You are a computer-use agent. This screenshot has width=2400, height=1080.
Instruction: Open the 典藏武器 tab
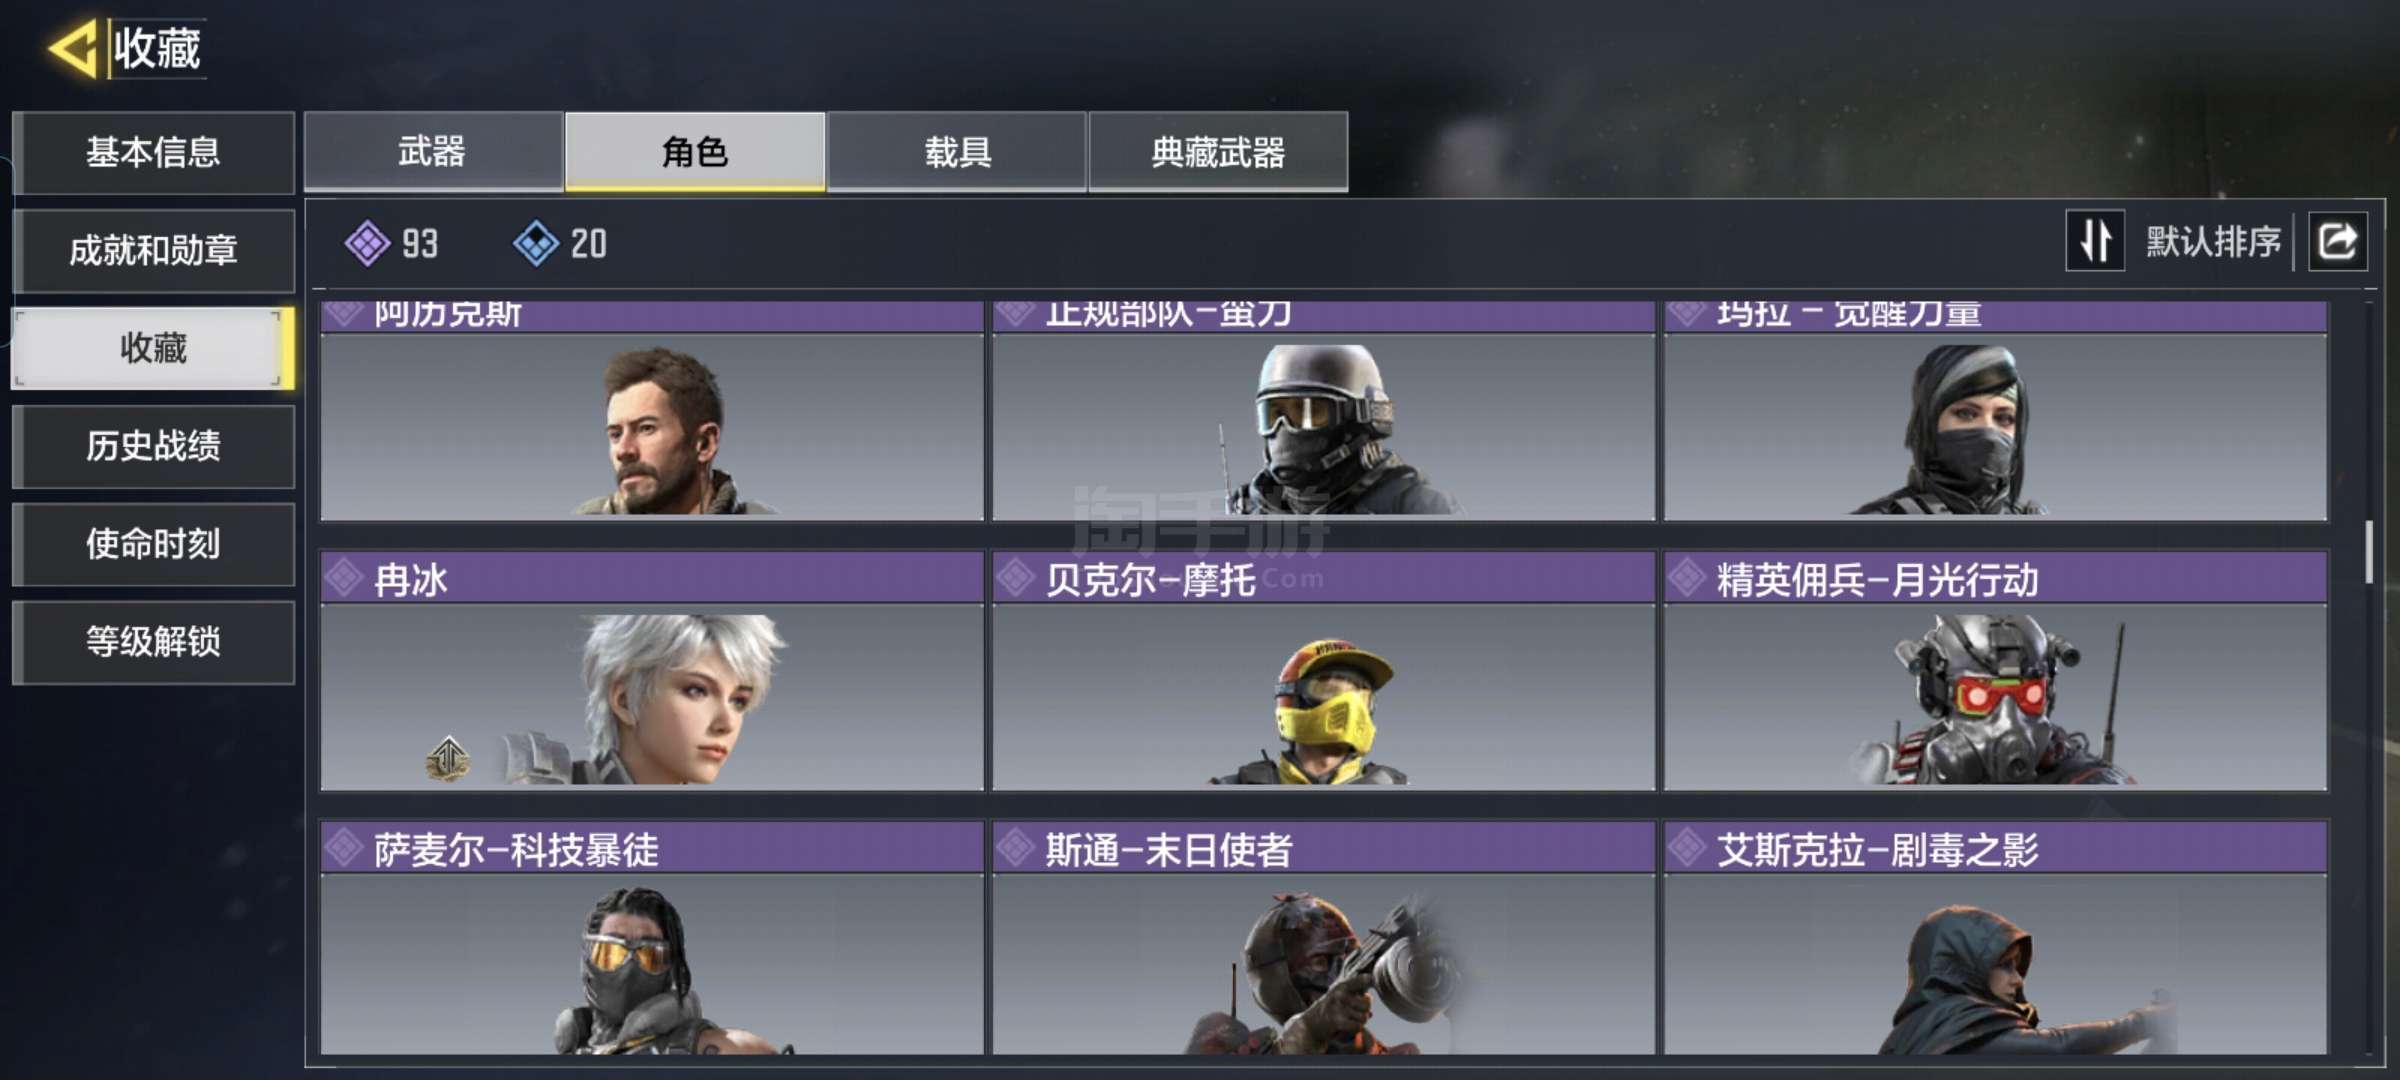[x=1218, y=151]
